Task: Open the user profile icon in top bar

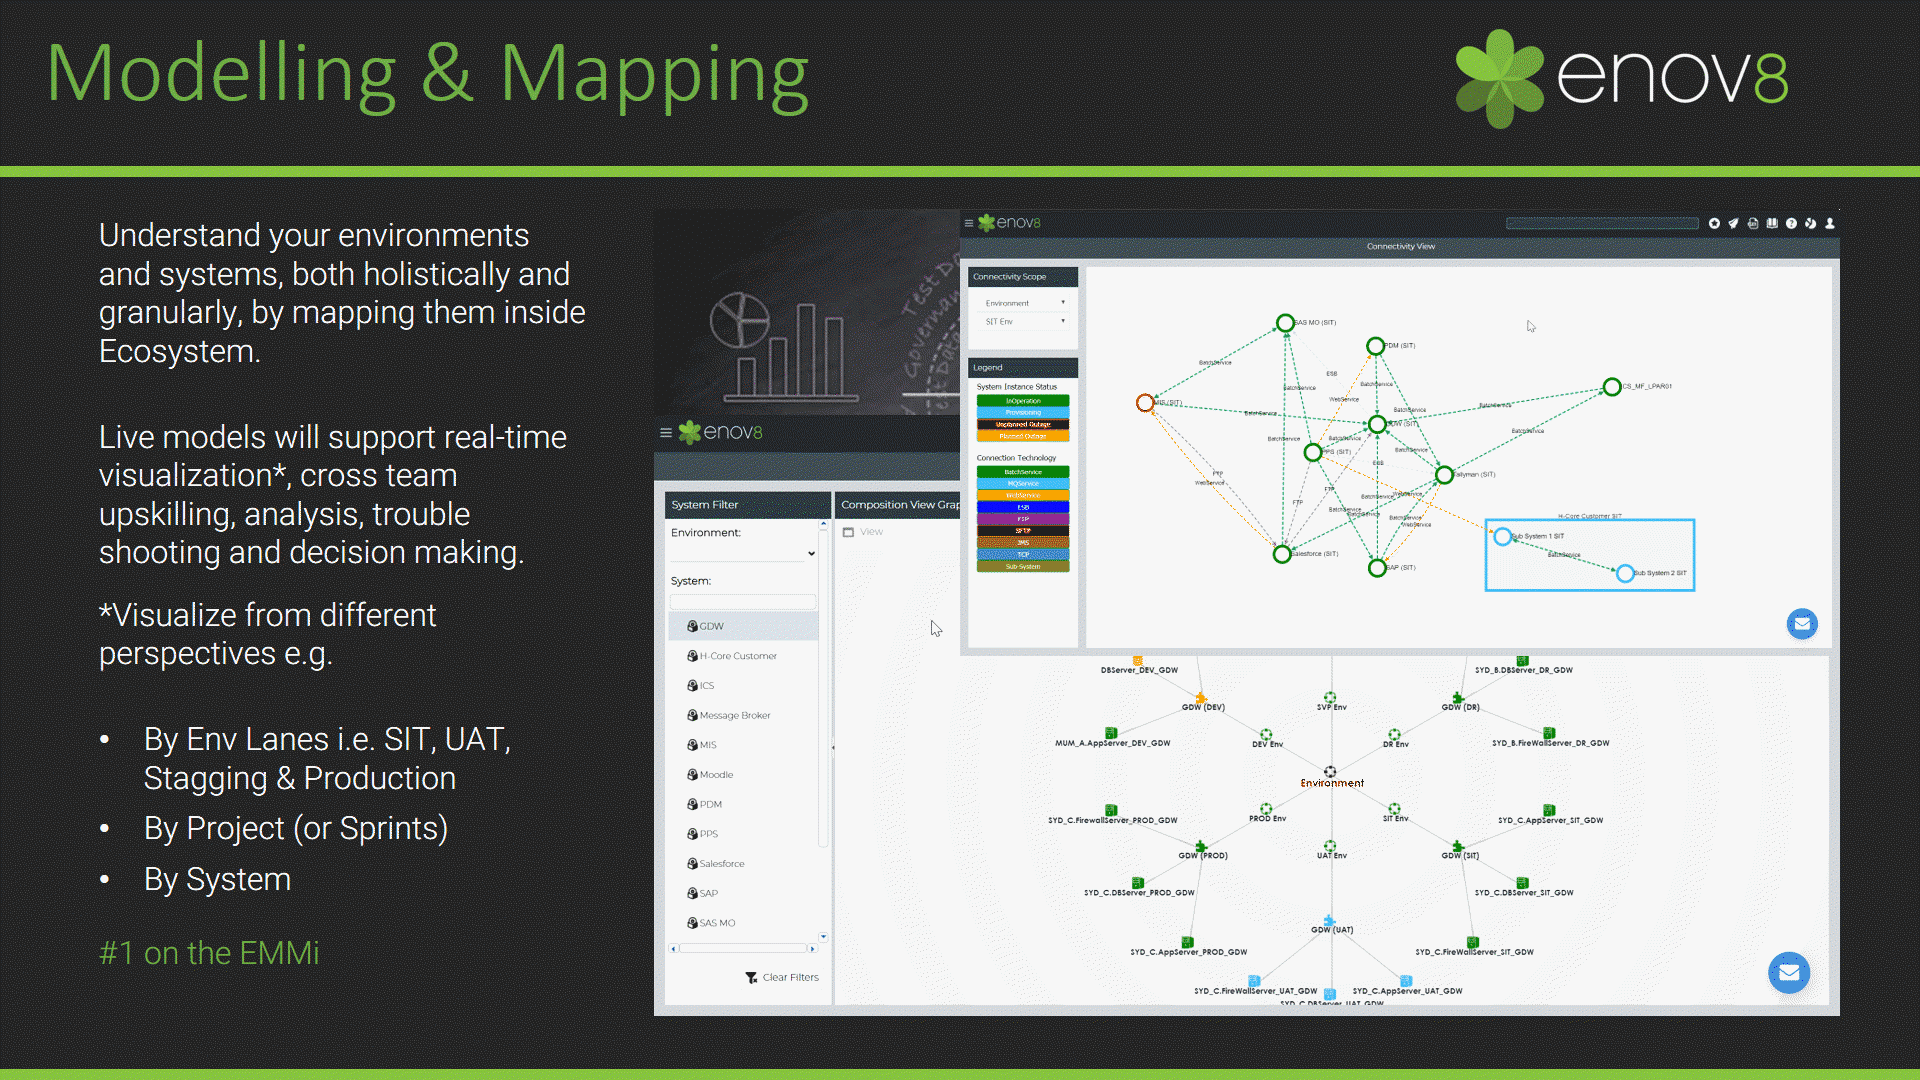Action: point(1830,224)
